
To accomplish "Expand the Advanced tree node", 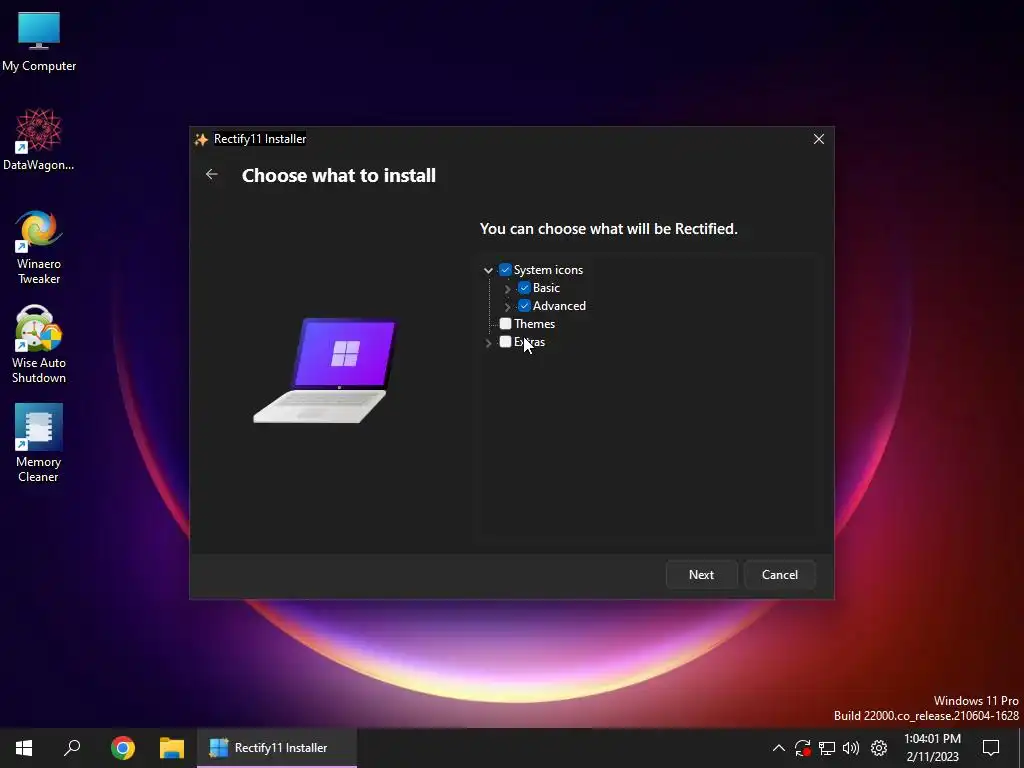I will (x=507, y=306).
